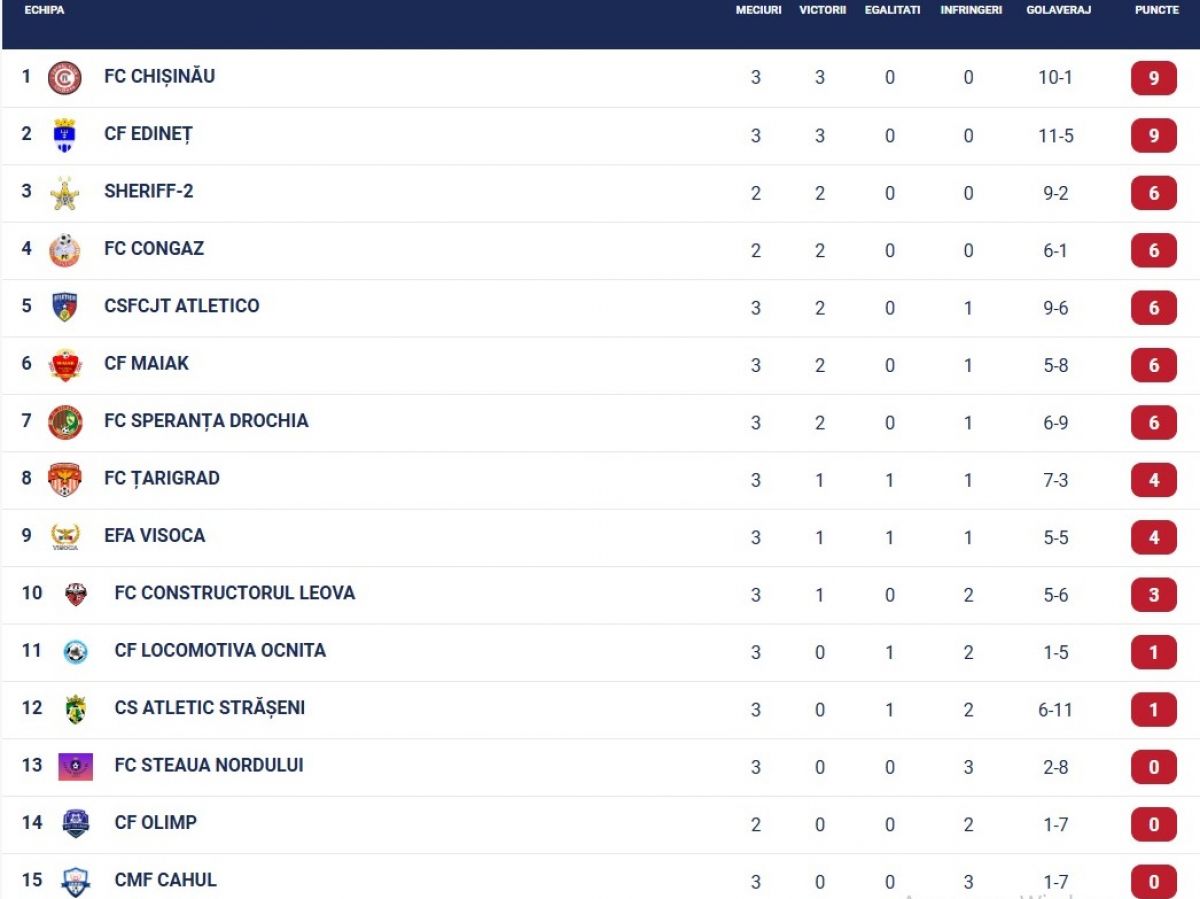Open the CF Locomotiva Ocnita team page
This screenshot has height=899, width=1200.
pyautogui.click(x=220, y=650)
